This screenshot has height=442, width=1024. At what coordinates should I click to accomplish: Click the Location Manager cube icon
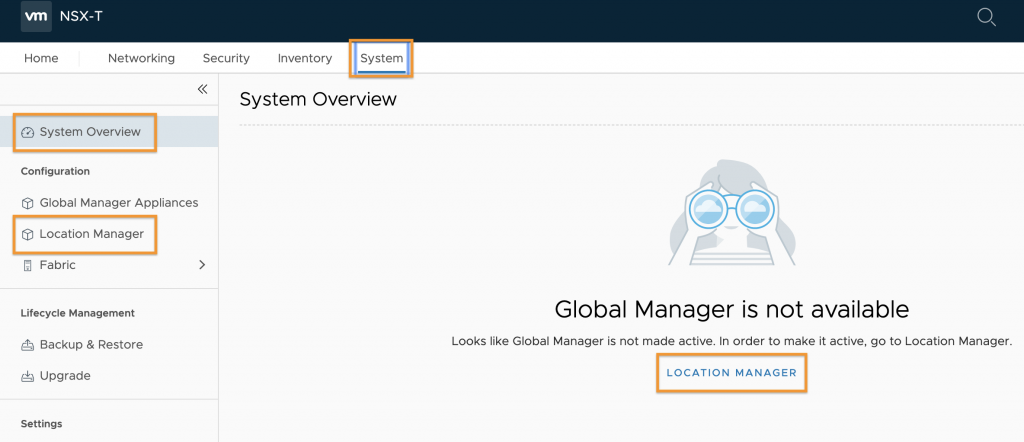(x=27, y=234)
